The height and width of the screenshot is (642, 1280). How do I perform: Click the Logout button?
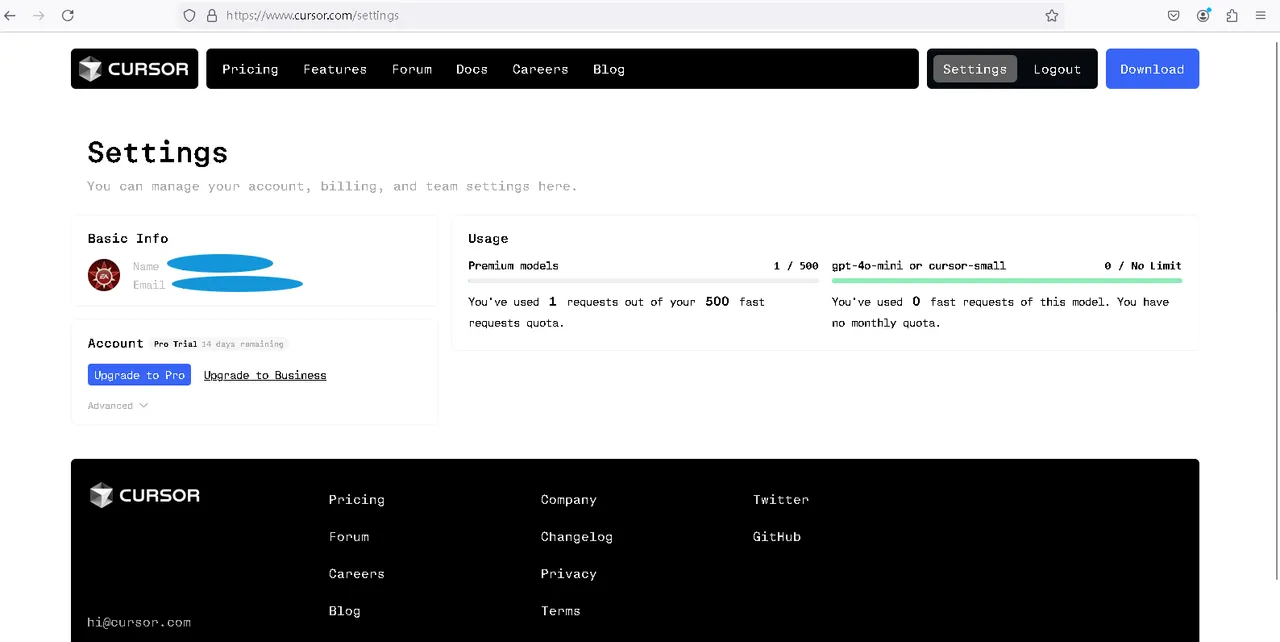pos(1057,69)
